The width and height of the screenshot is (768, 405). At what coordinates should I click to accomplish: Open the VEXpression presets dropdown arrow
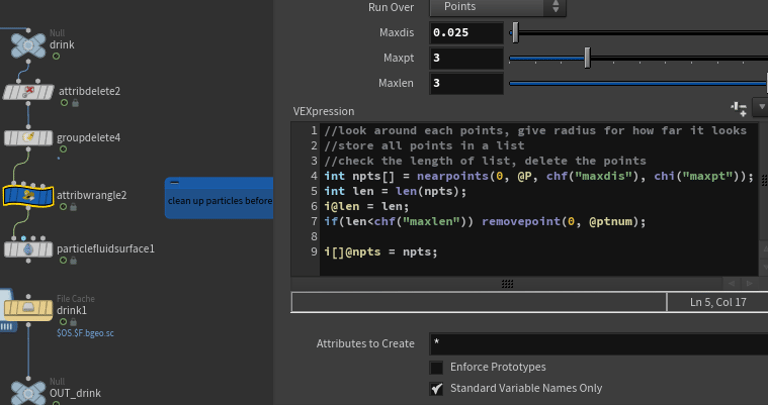pyautogui.click(x=761, y=107)
